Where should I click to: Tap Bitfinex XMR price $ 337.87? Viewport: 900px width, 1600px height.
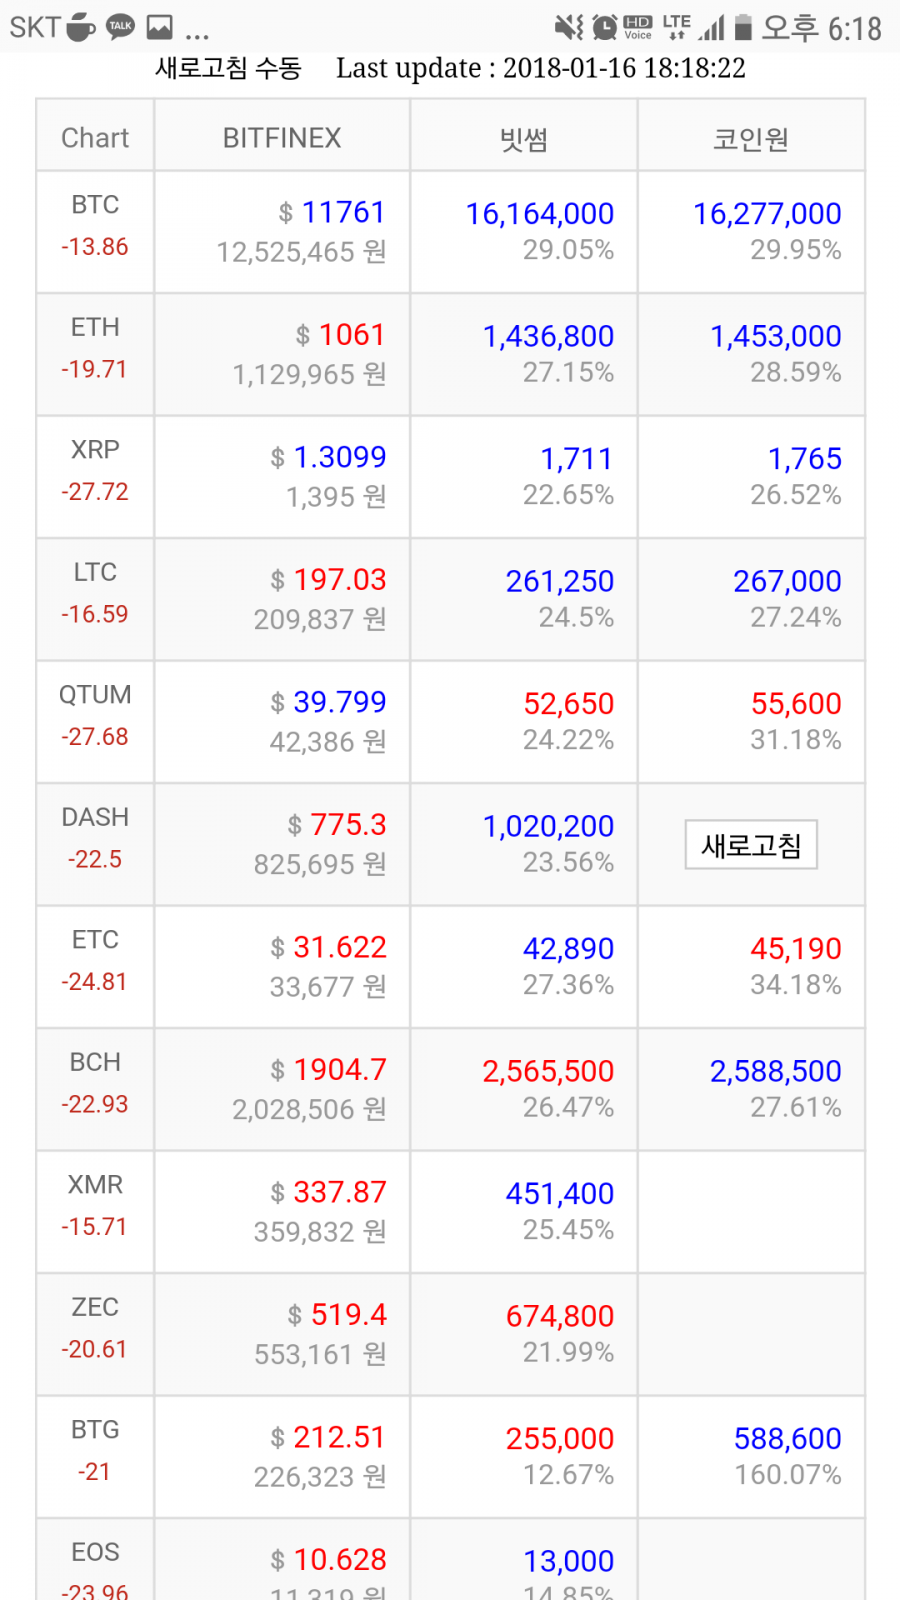click(x=328, y=1192)
